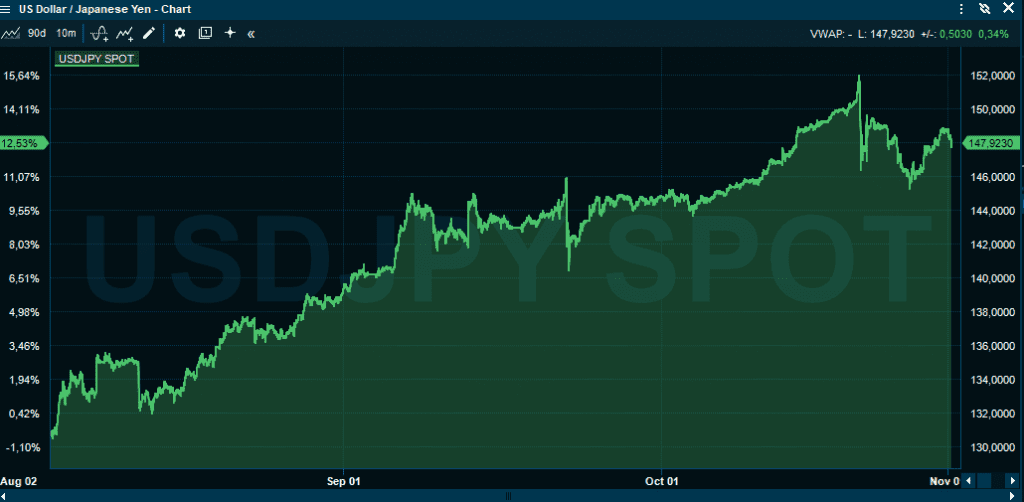1024x502 pixels.
Task: Add comparison instrument with chart-plus icon
Action: [125, 33]
